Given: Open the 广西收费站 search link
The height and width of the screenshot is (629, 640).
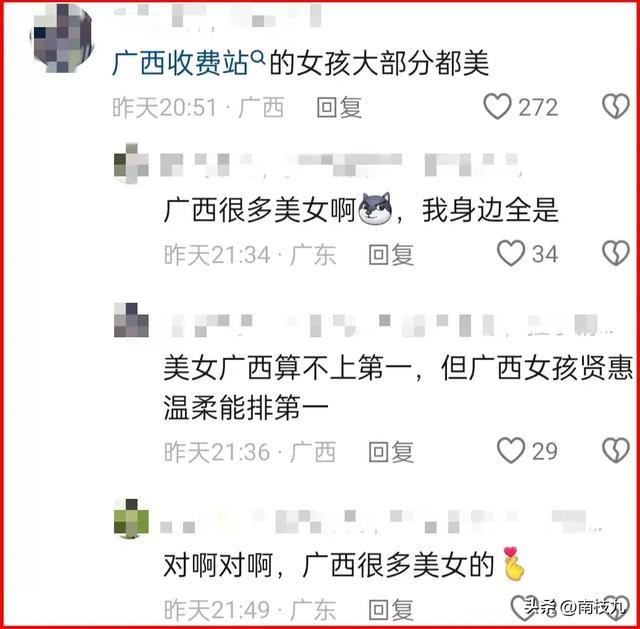Looking at the screenshot, I should tap(180, 63).
